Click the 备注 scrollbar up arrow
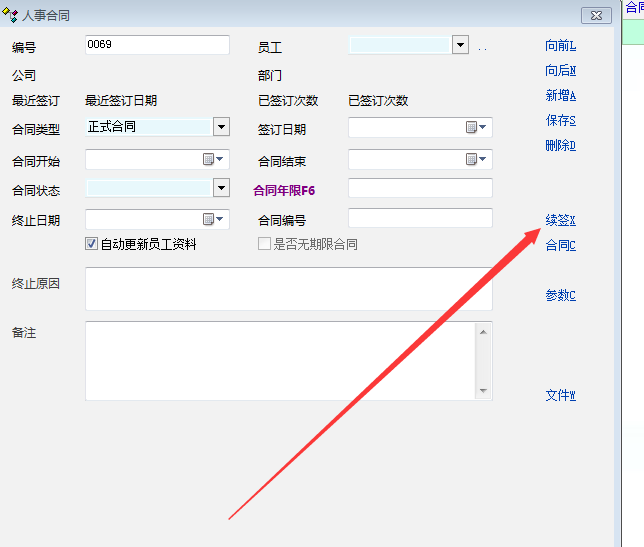The image size is (644, 547). pyautogui.click(x=483, y=332)
